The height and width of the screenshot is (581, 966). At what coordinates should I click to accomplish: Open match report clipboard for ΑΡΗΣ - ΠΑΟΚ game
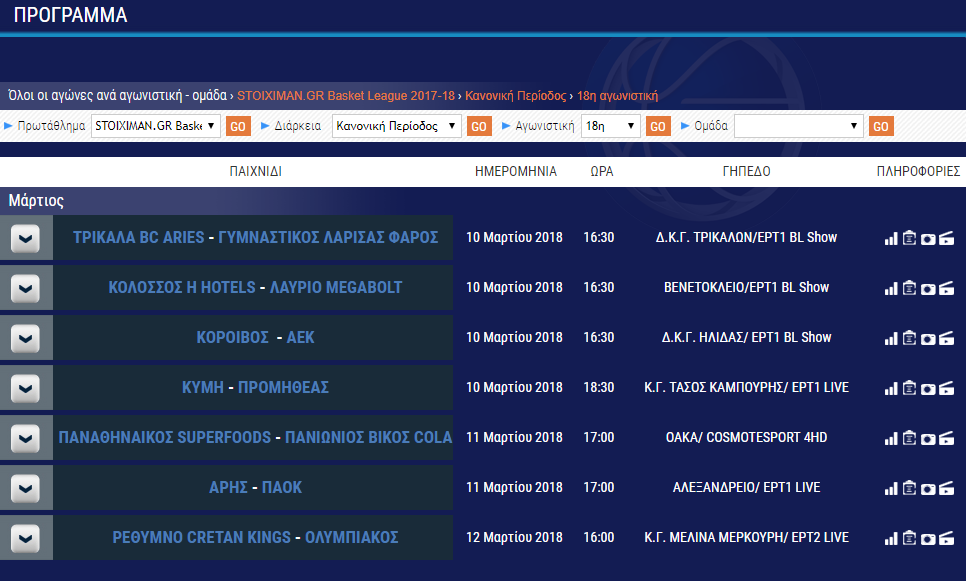[909, 487]
